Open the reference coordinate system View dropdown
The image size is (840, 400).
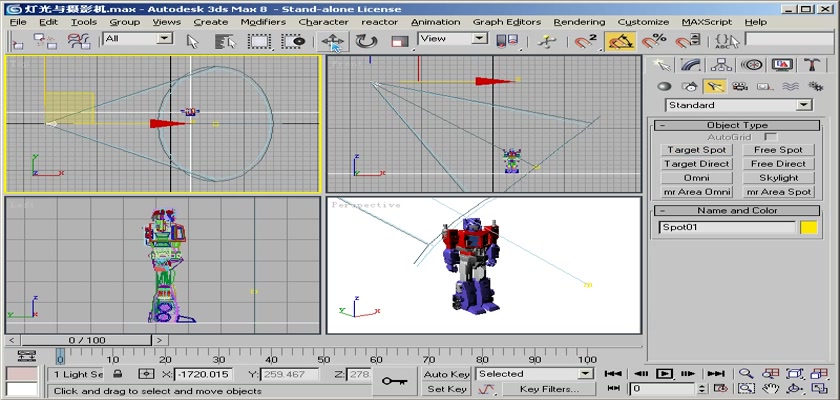point(453,39)
